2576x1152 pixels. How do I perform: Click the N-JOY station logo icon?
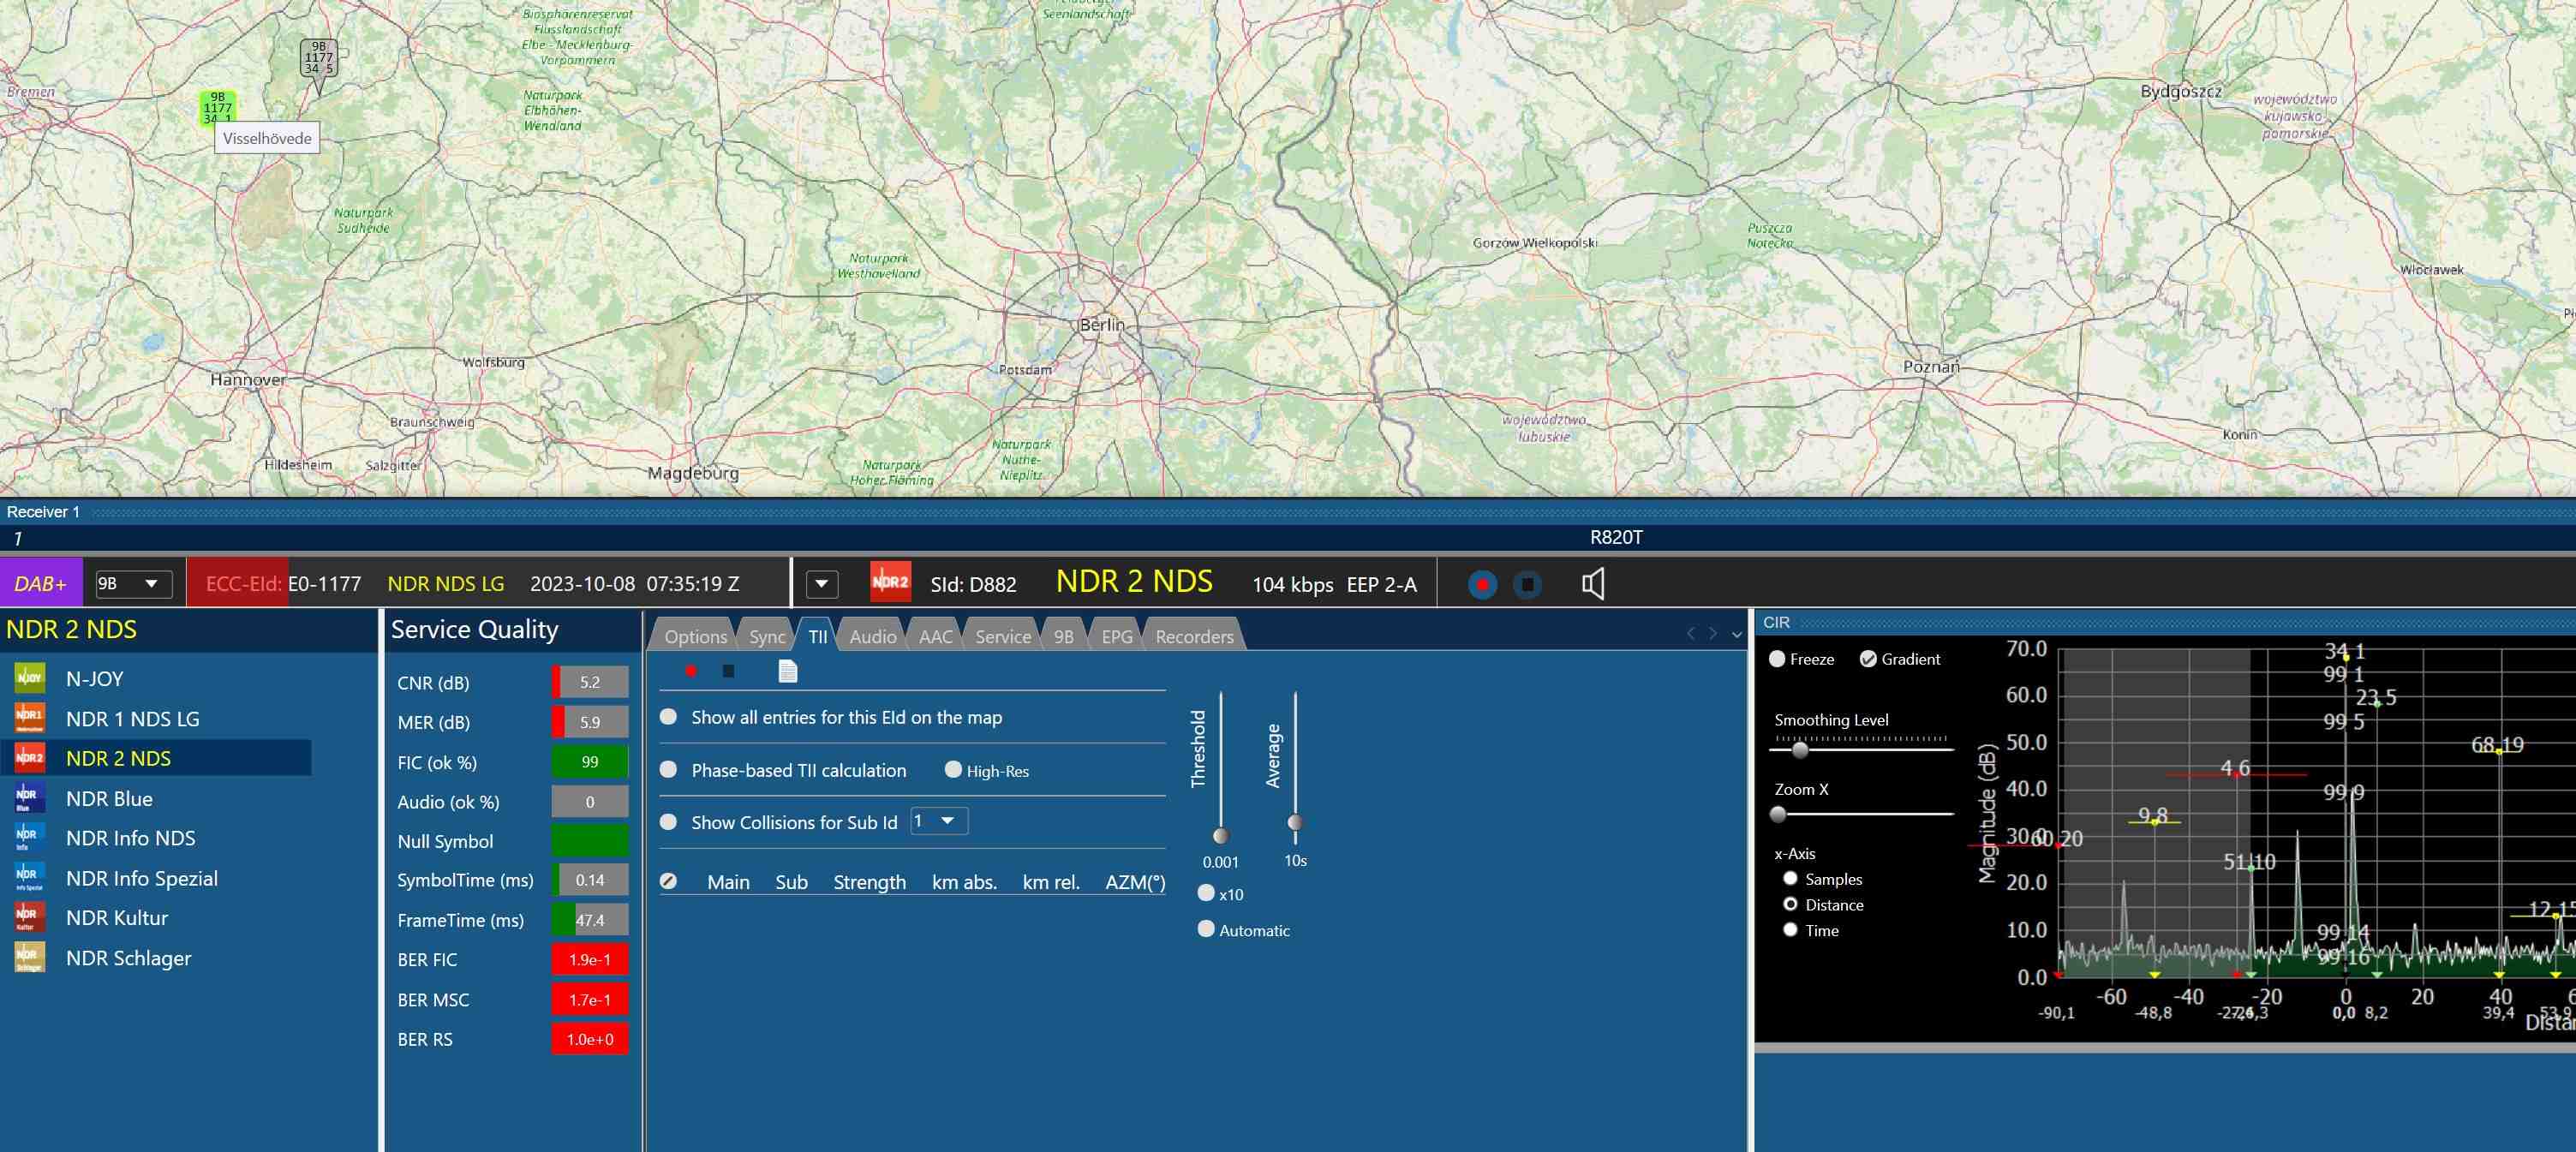[x=29, y=678]
